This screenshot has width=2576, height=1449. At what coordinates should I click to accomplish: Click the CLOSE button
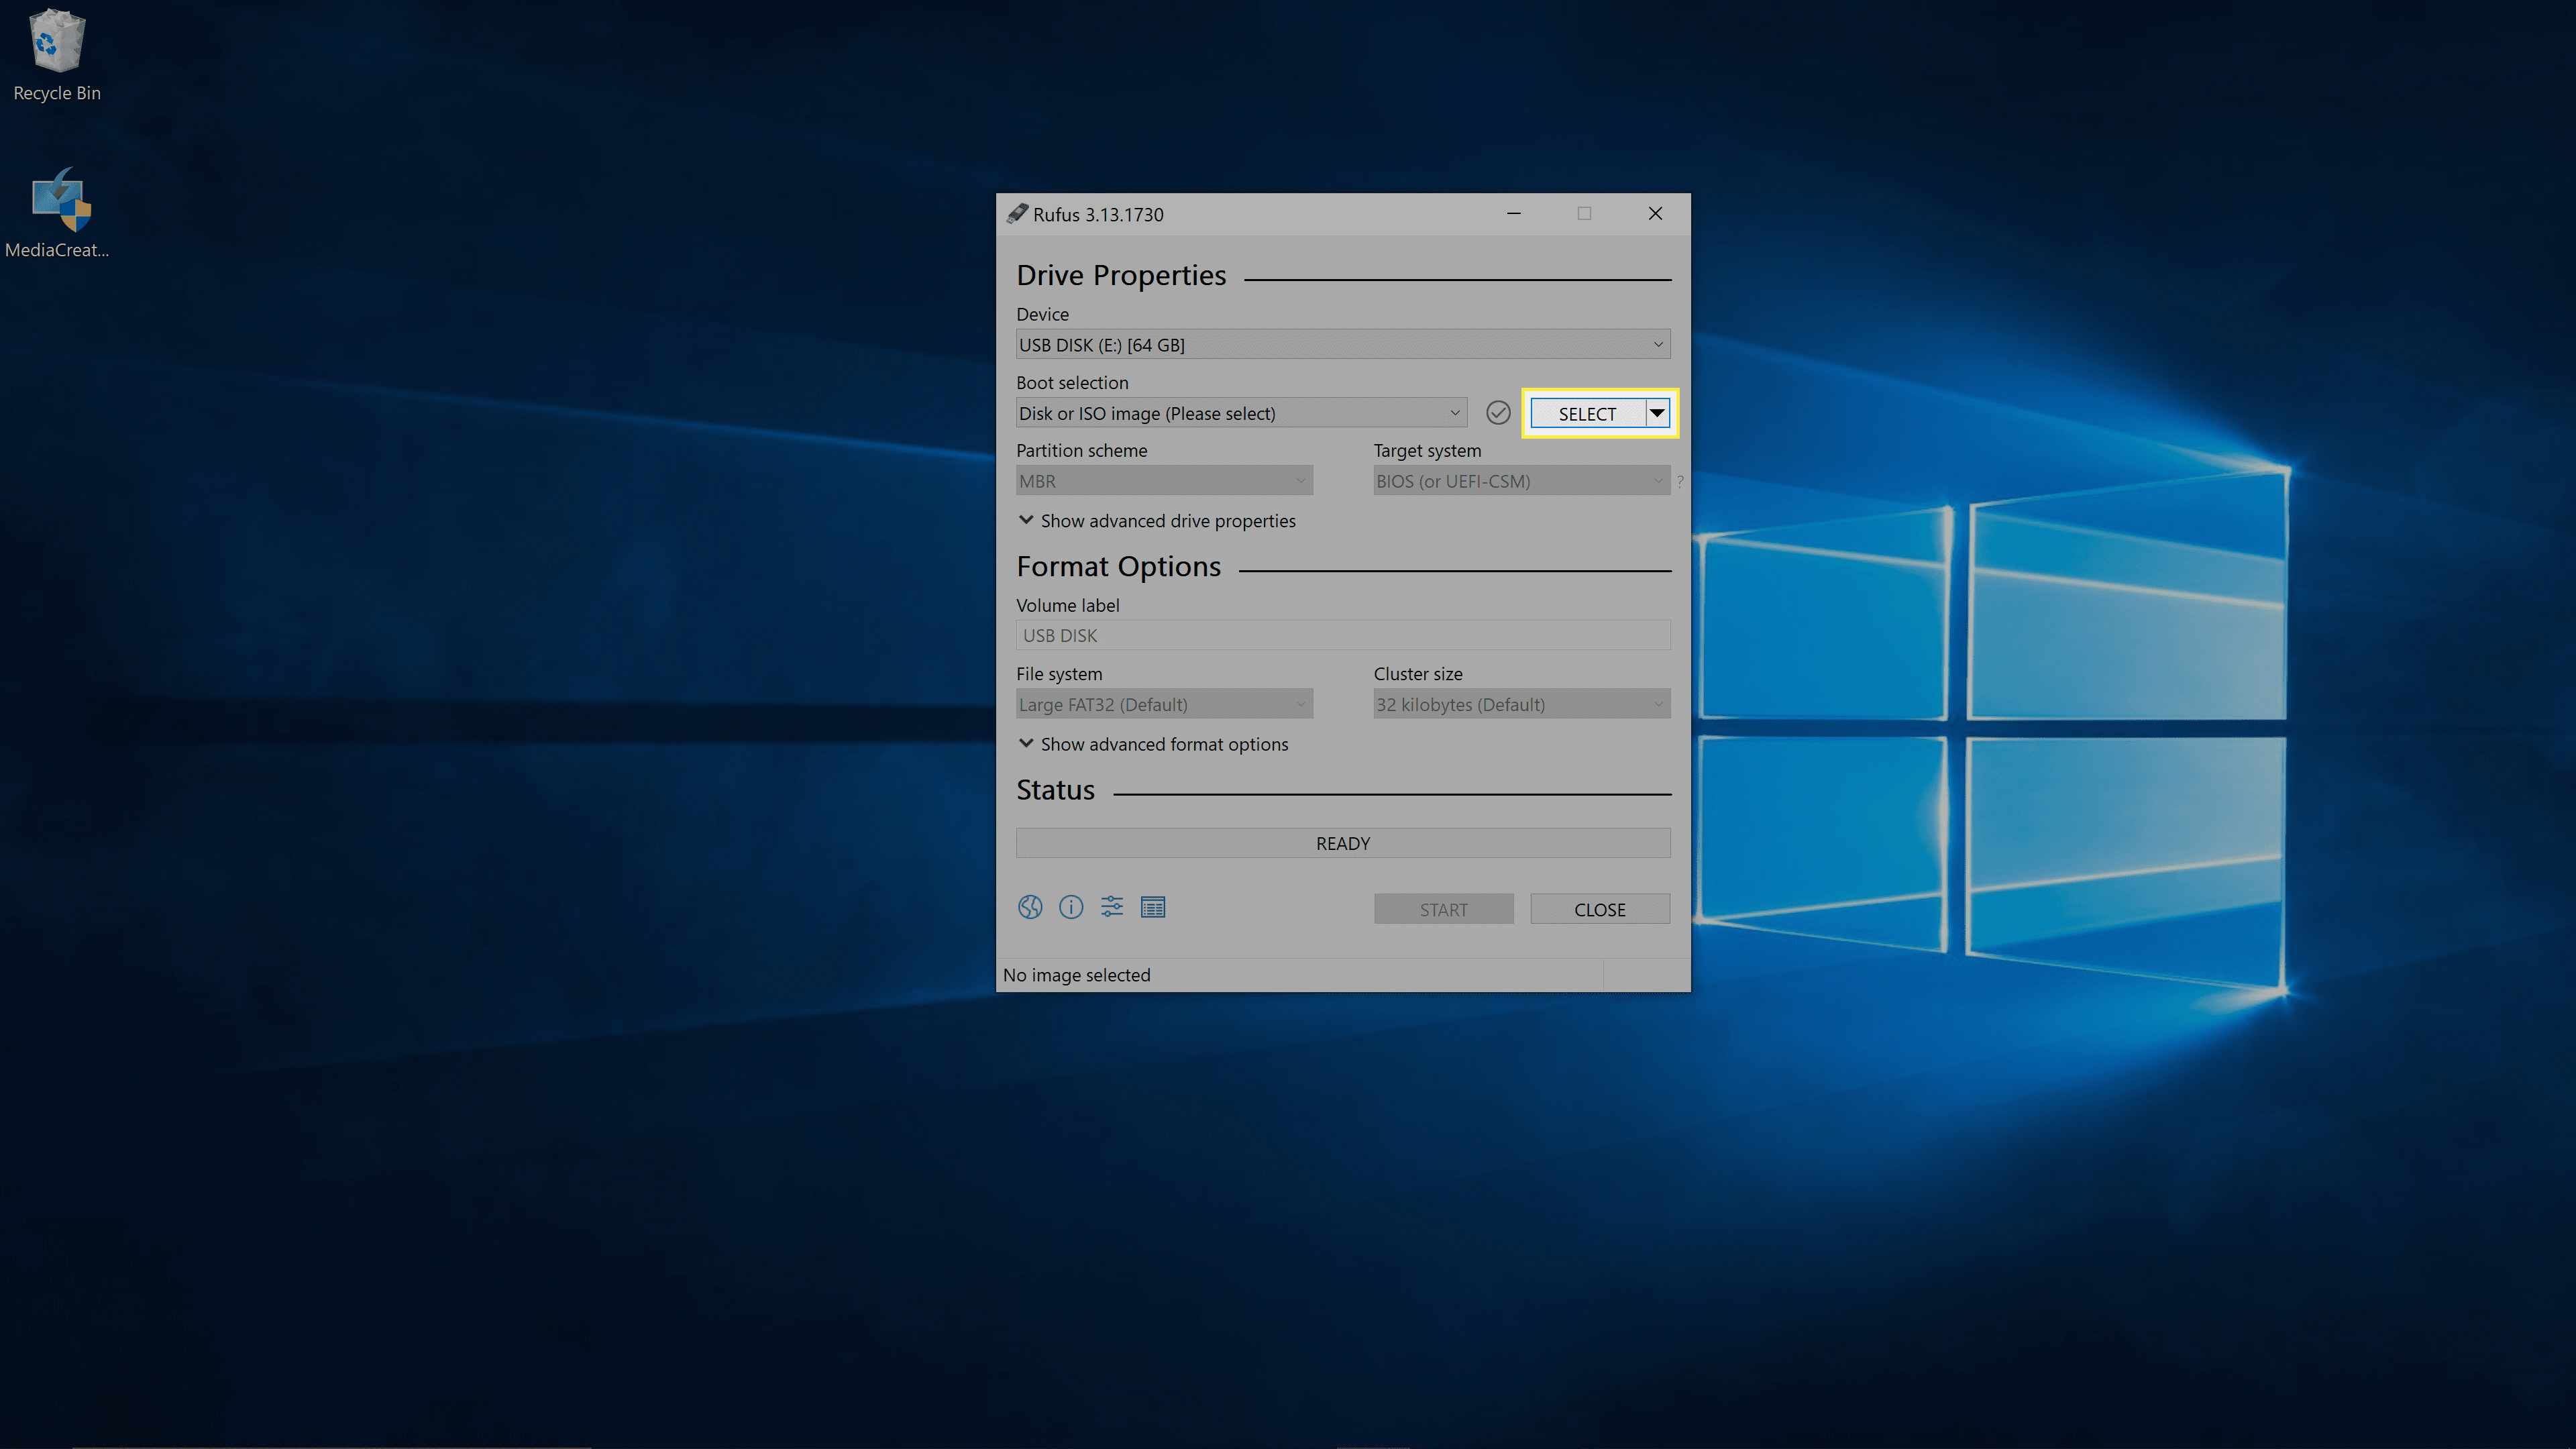pos(1600,909)
